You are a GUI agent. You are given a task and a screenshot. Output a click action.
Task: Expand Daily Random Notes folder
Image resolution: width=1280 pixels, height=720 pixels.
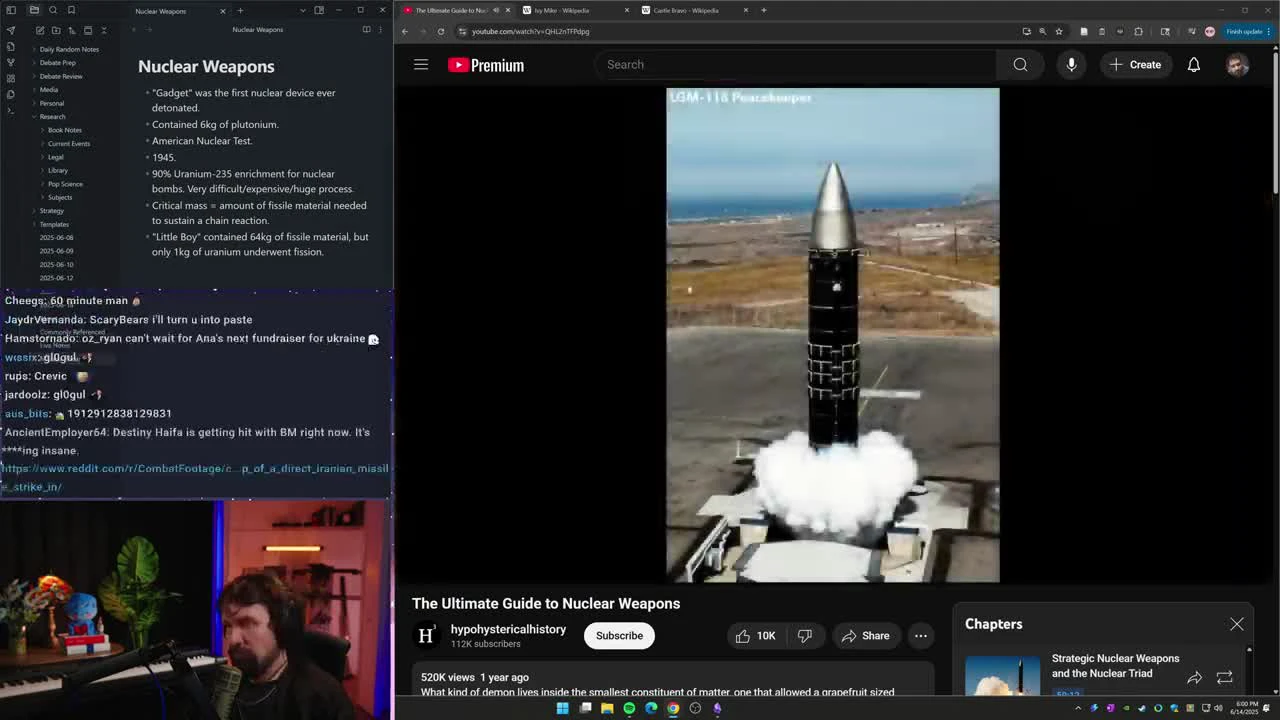point(69,49)
